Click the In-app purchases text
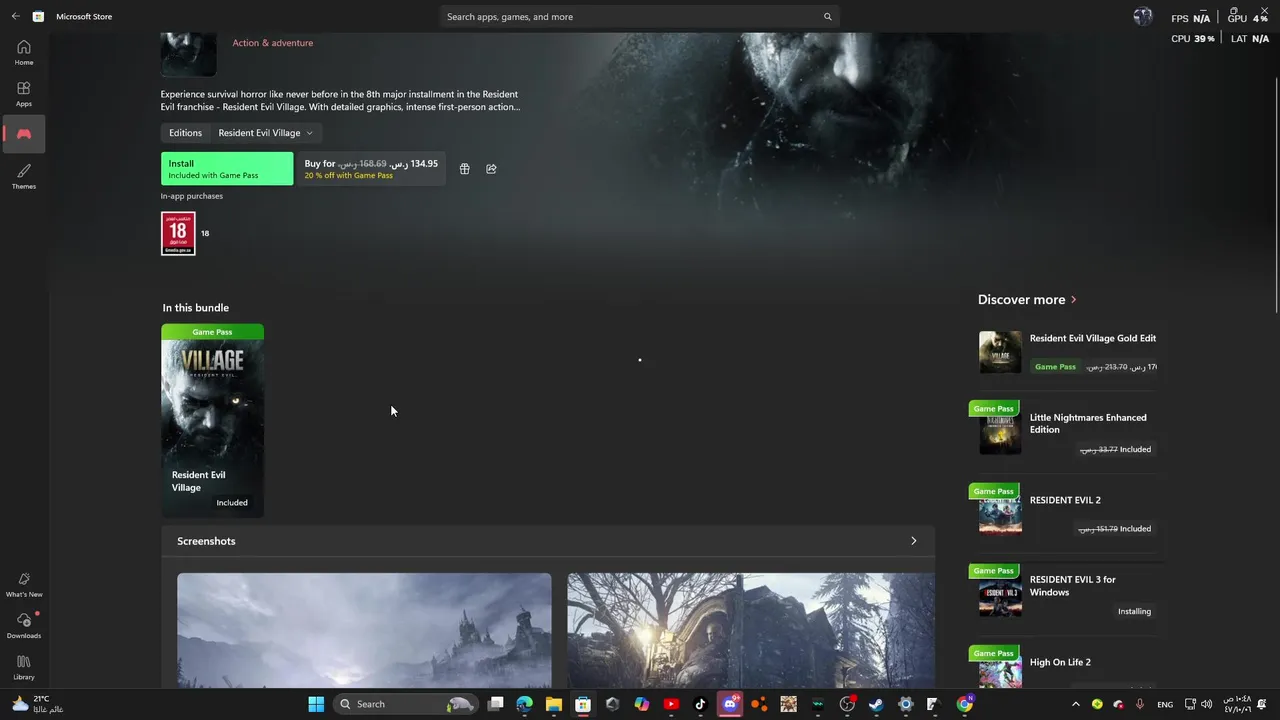 tap(192, 196)
